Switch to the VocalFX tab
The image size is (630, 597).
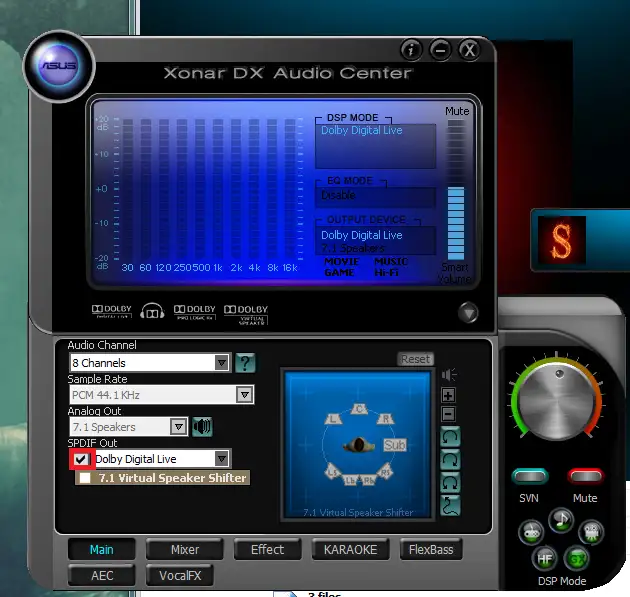pos(180,576)
